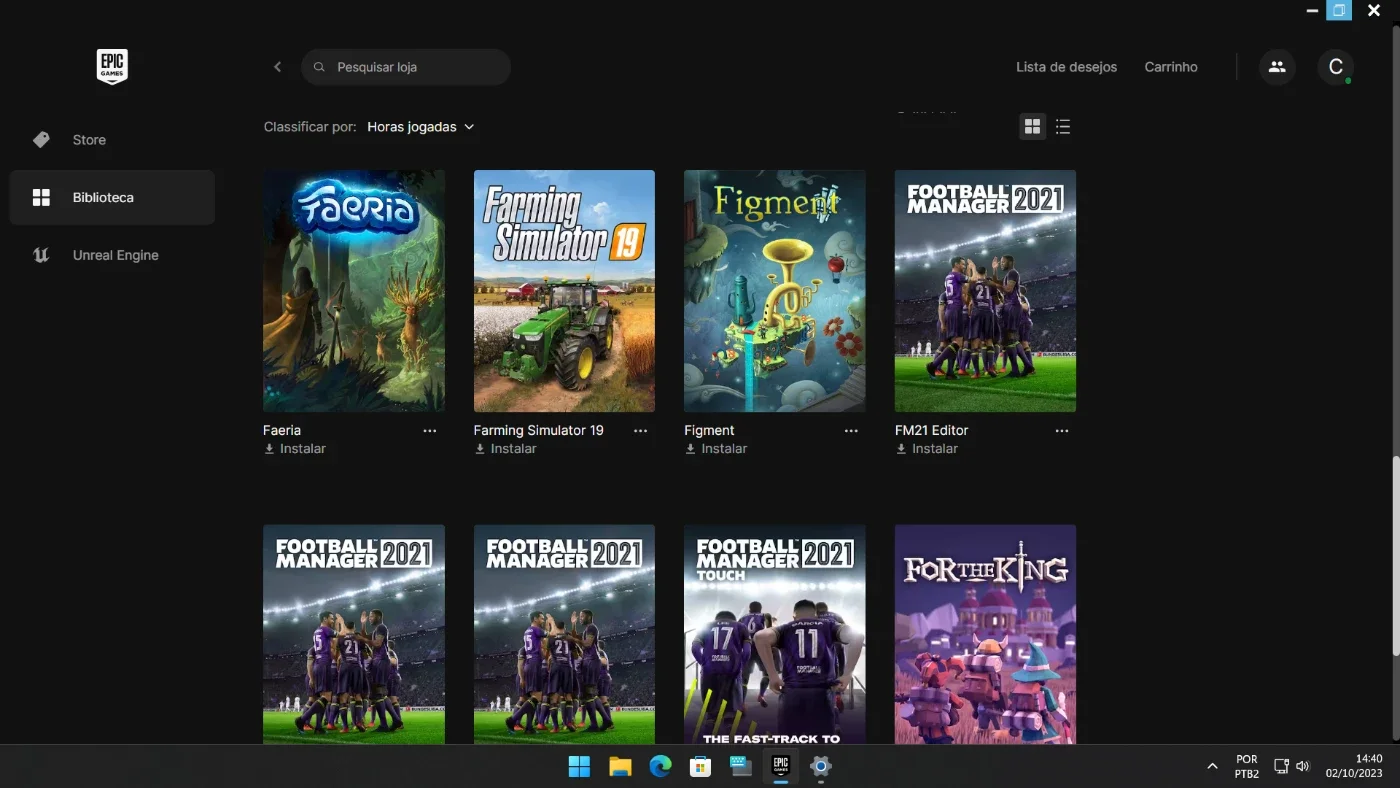Viewport: 1400px width, 788px height.
Task: Select Biblioteca in the sidebar
Action: 112,197
